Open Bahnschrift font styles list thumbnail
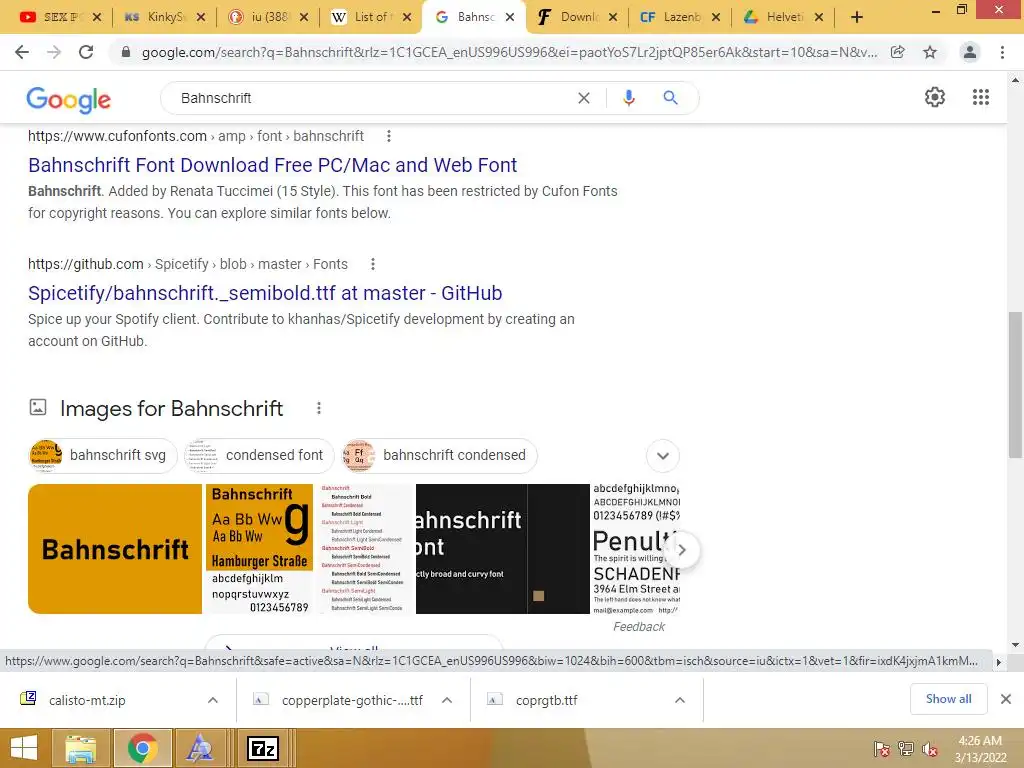The image size is (1024, 768). coord(364,549)
